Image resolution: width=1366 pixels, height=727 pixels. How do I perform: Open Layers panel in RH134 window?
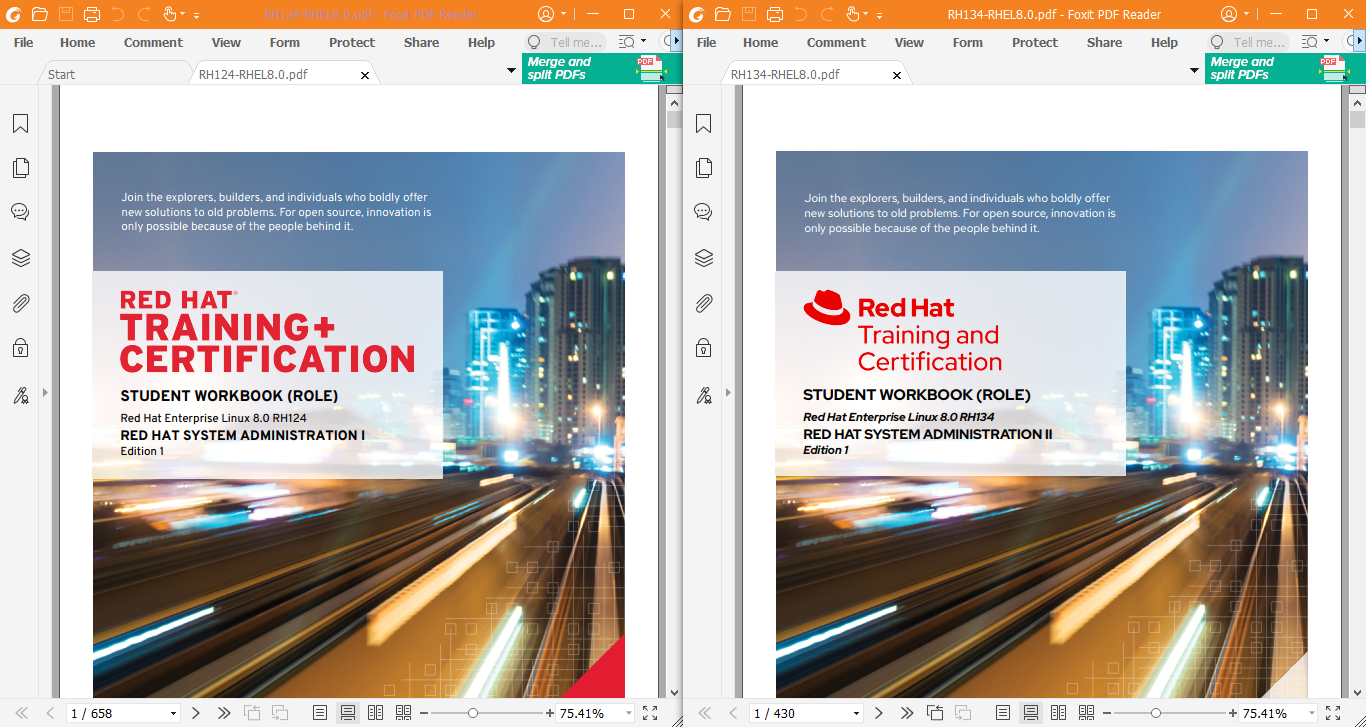[703, 258]
